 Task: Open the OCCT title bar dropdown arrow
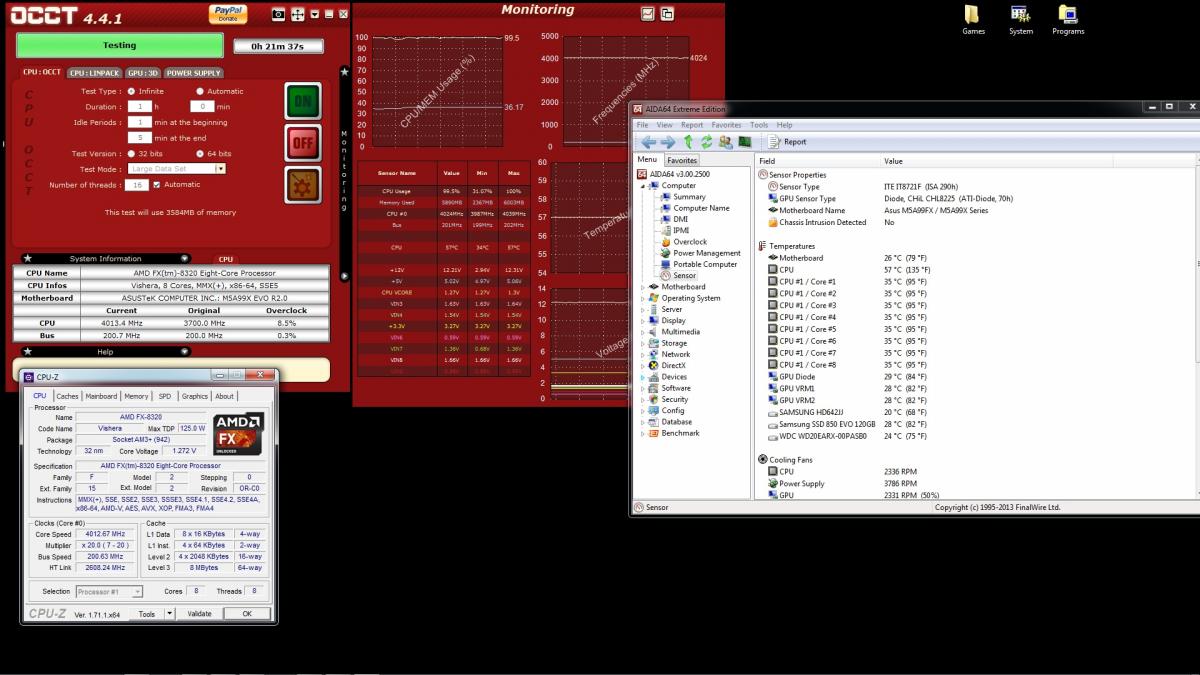(315, 14)
